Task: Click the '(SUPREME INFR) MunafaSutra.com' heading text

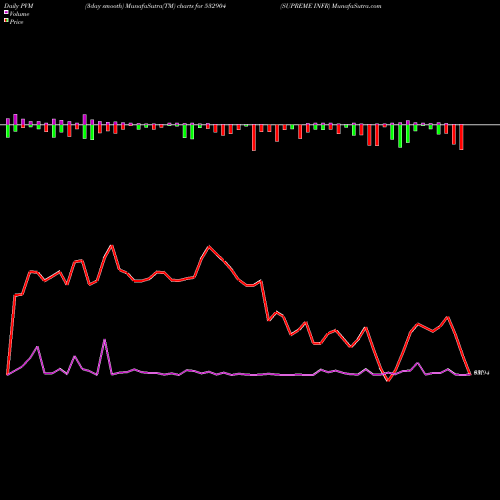Action: click(330, 6)
